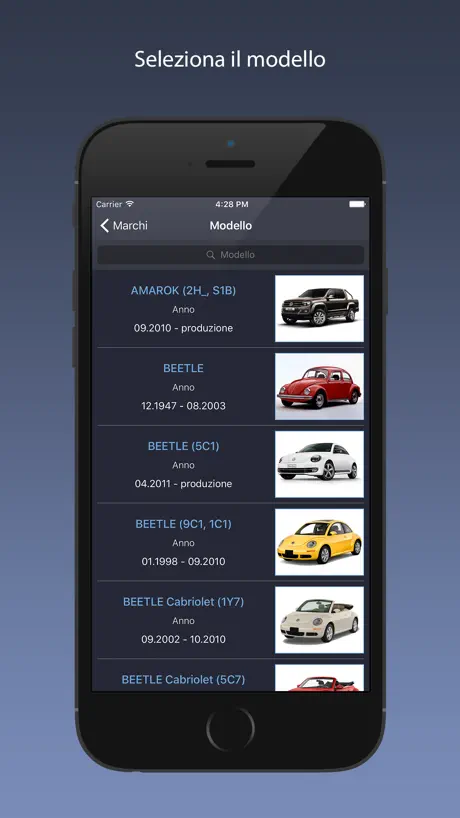The height and width of the screenshot is (818, 460).
Task: Click the '12.1947 - 08.2003' date text
Action: click(x=183, y=406)
